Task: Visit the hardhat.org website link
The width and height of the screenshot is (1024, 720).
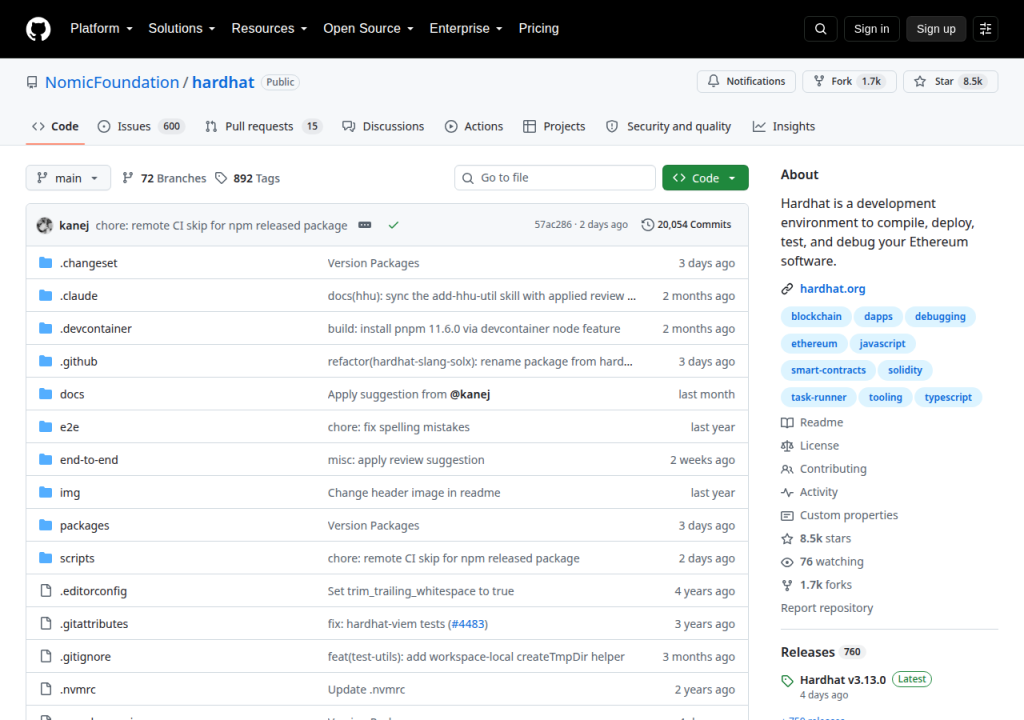Action: (x=832, y=288)
